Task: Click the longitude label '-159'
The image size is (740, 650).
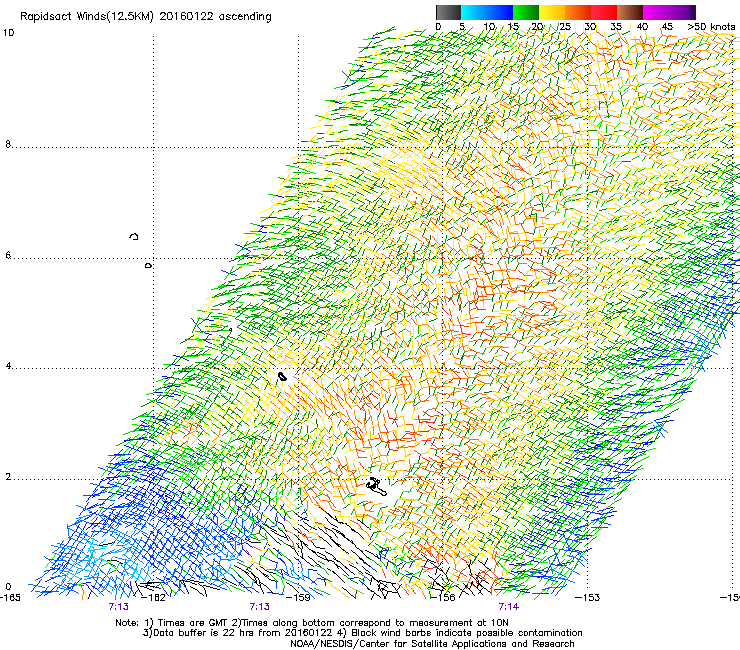Action: (300, 597)
